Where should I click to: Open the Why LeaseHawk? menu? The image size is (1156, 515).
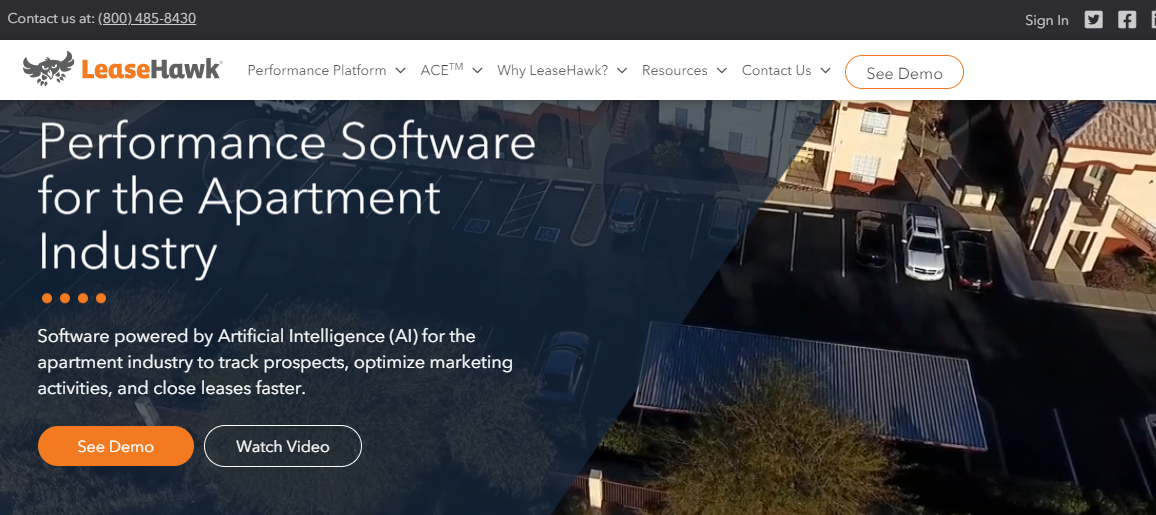coord(552,70)
